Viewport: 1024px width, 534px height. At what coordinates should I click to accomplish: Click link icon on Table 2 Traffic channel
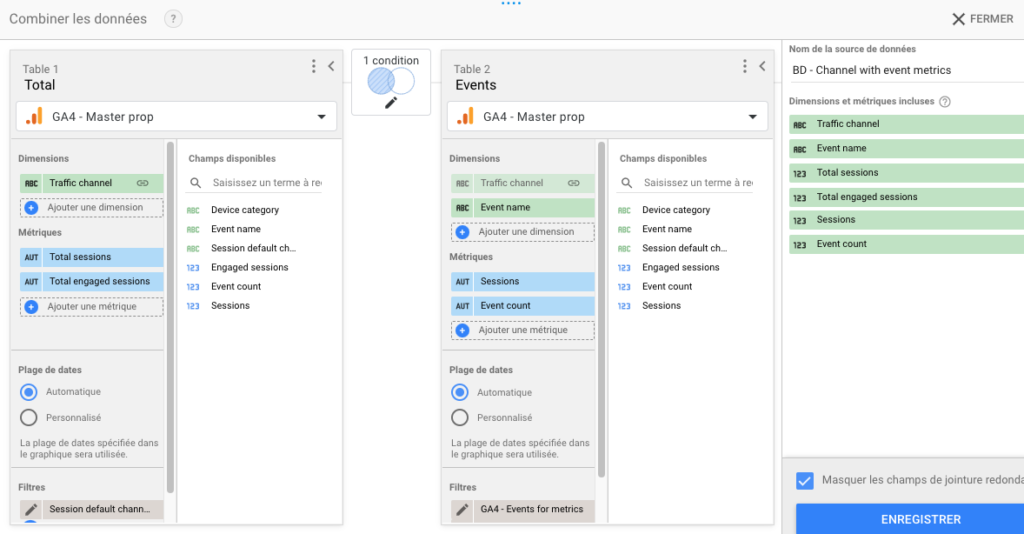[573, 183]
